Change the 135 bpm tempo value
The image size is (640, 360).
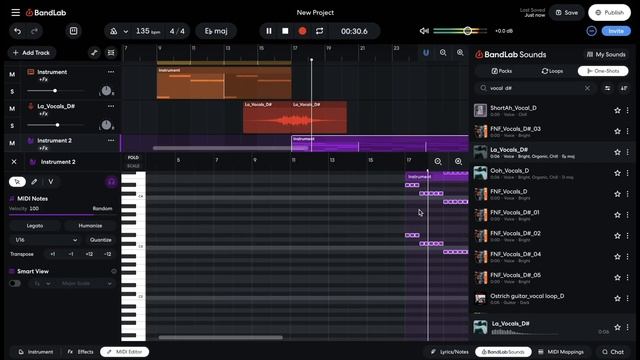pyautogui.click(x=147, y=31)
